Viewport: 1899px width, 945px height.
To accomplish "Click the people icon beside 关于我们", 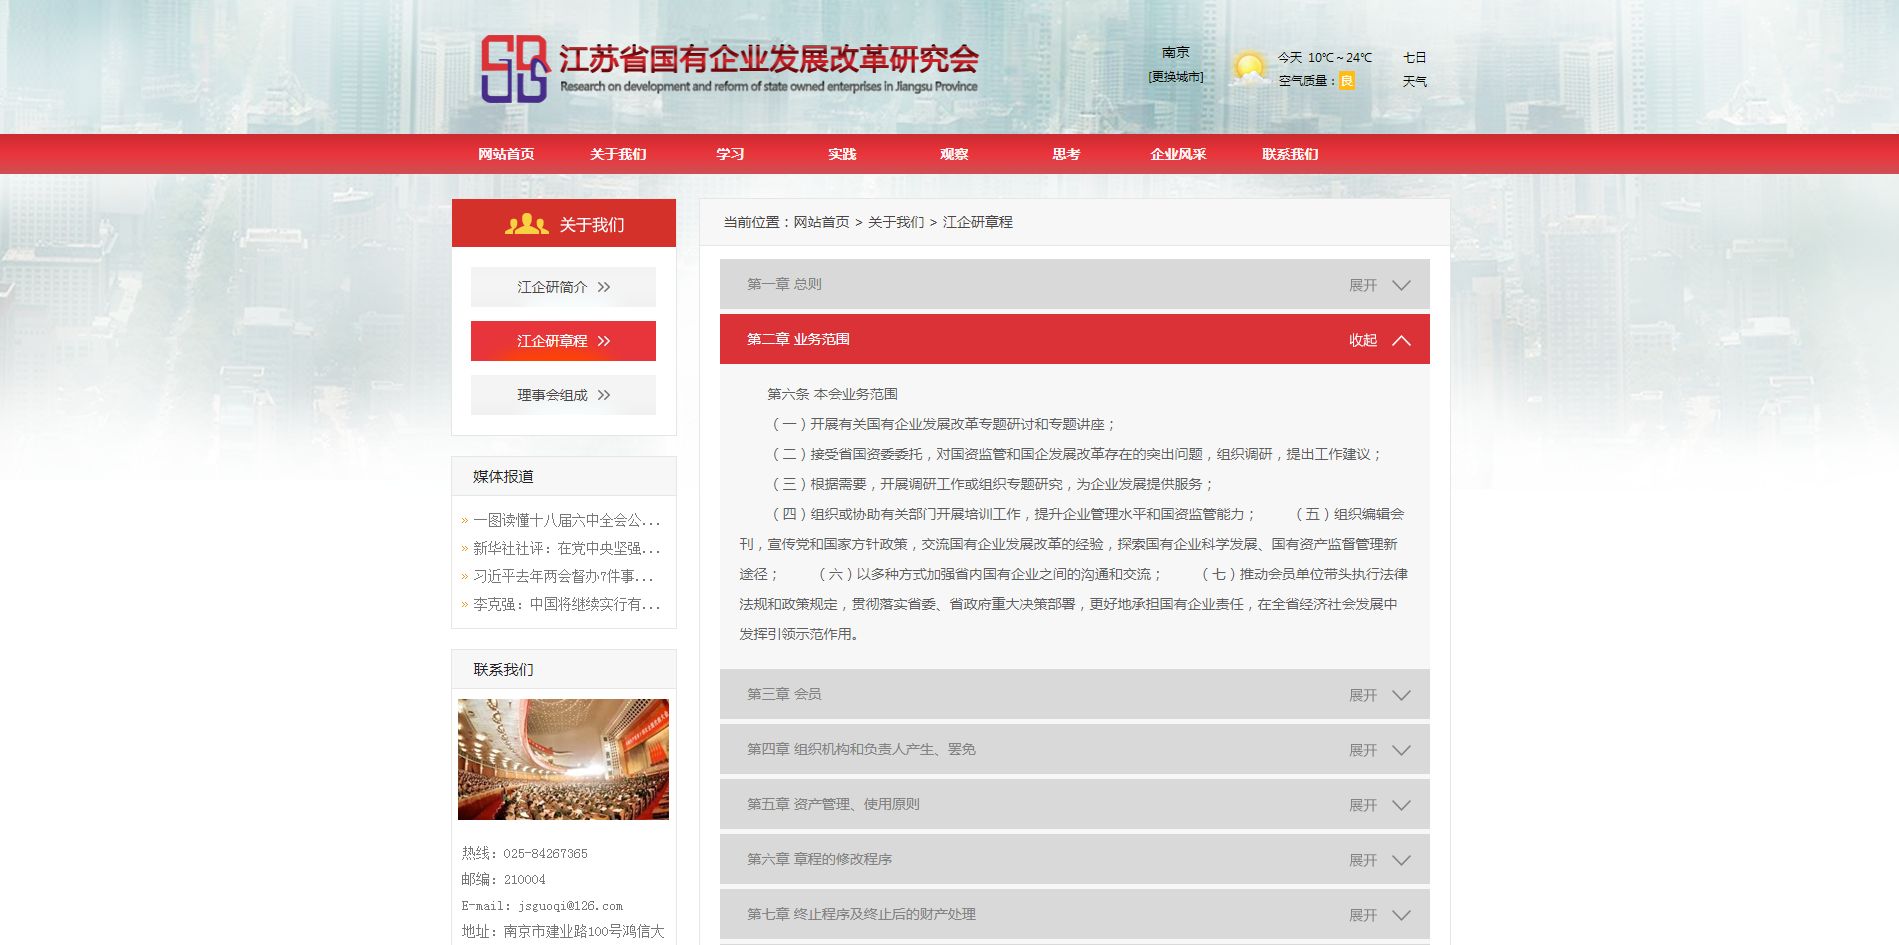I will pyautogui.click(x=526, y=224).
